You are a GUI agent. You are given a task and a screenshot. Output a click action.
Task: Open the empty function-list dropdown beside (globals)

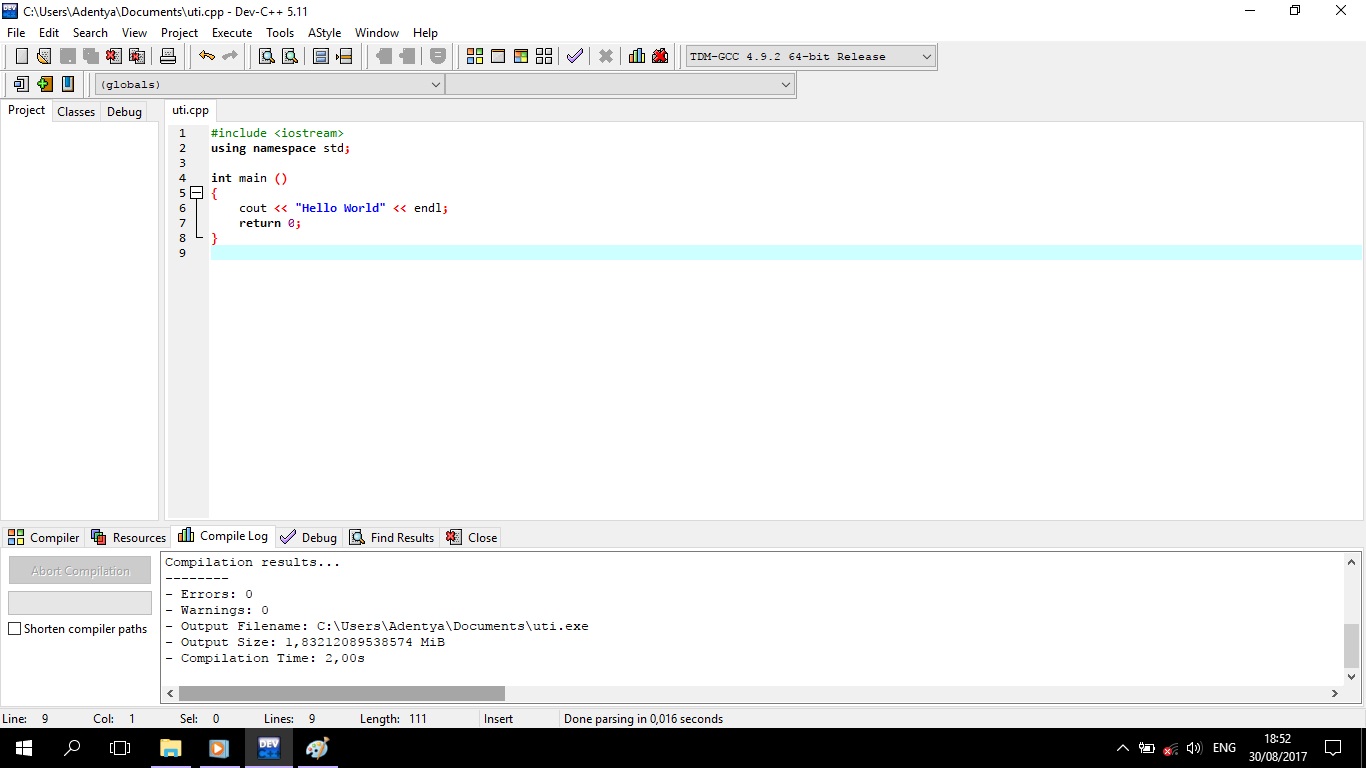click(x=620, y=85)
